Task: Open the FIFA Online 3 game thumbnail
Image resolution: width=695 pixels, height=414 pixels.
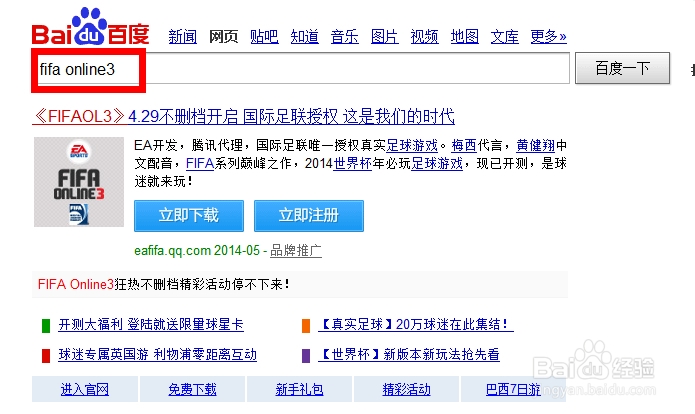Action: pyautogui.click(x=79, y=182)
